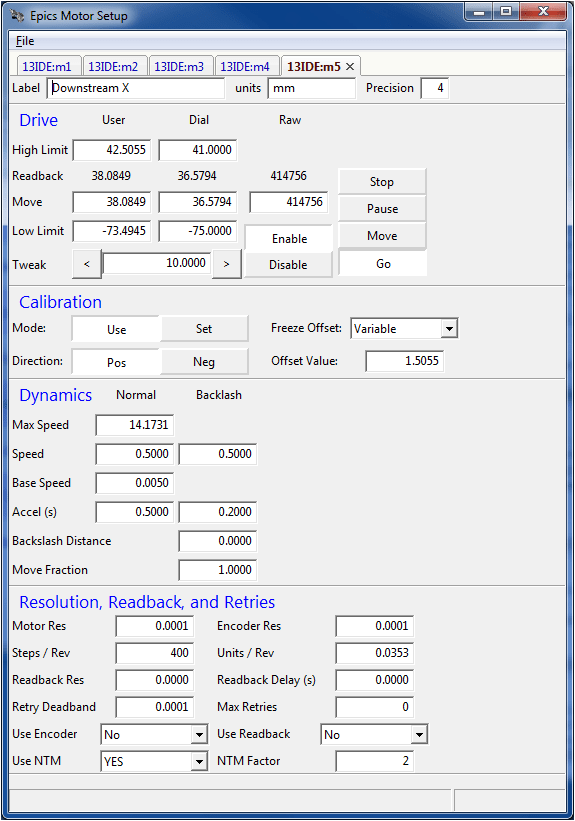Tweak motor positive with the > button
This screenshot has height=821, width=575.
tap(226, 264)
